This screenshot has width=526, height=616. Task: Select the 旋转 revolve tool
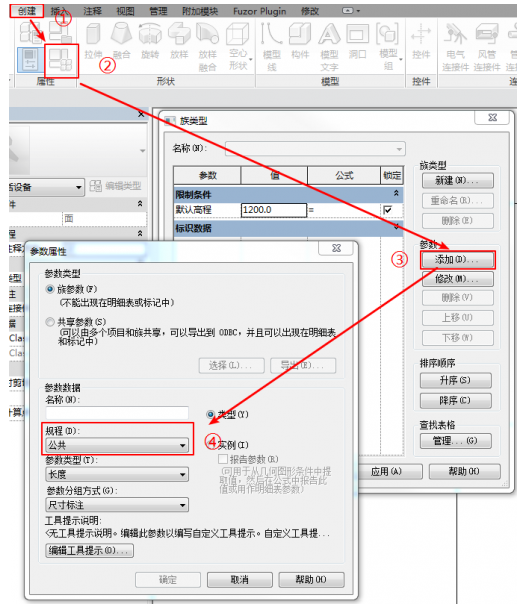[x=150, y=41]
